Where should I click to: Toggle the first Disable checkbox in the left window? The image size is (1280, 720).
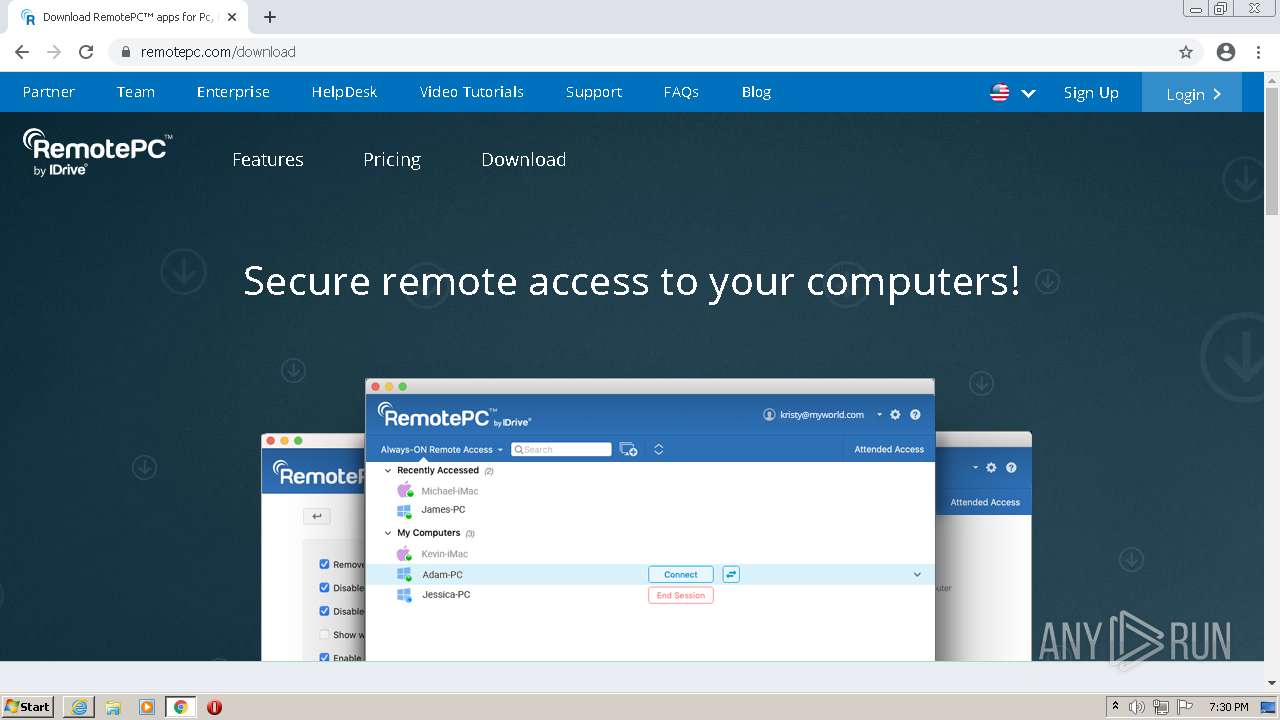point(324,588)
